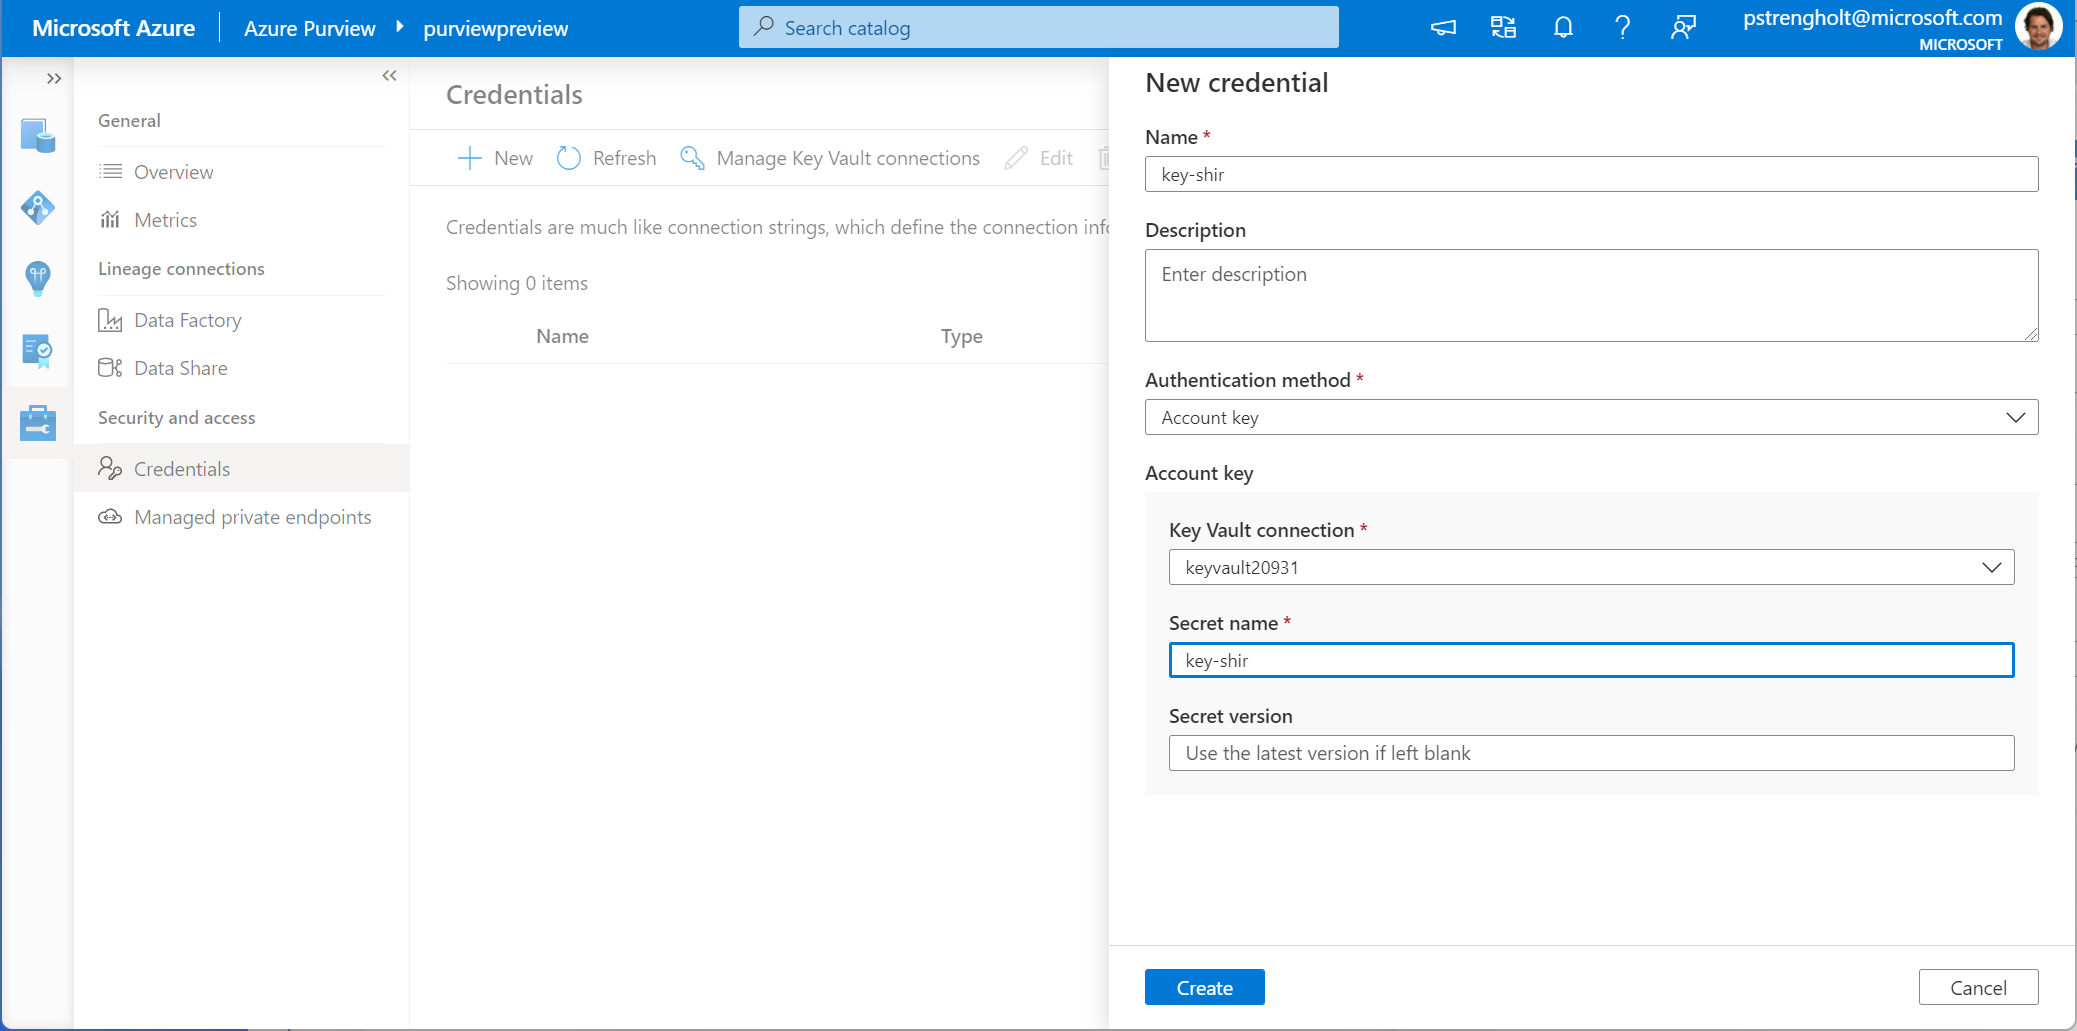This screenshot has height=1031, width=2077.
Task: Open the Insights lightbulb icon
Action: tap(38, 279)
